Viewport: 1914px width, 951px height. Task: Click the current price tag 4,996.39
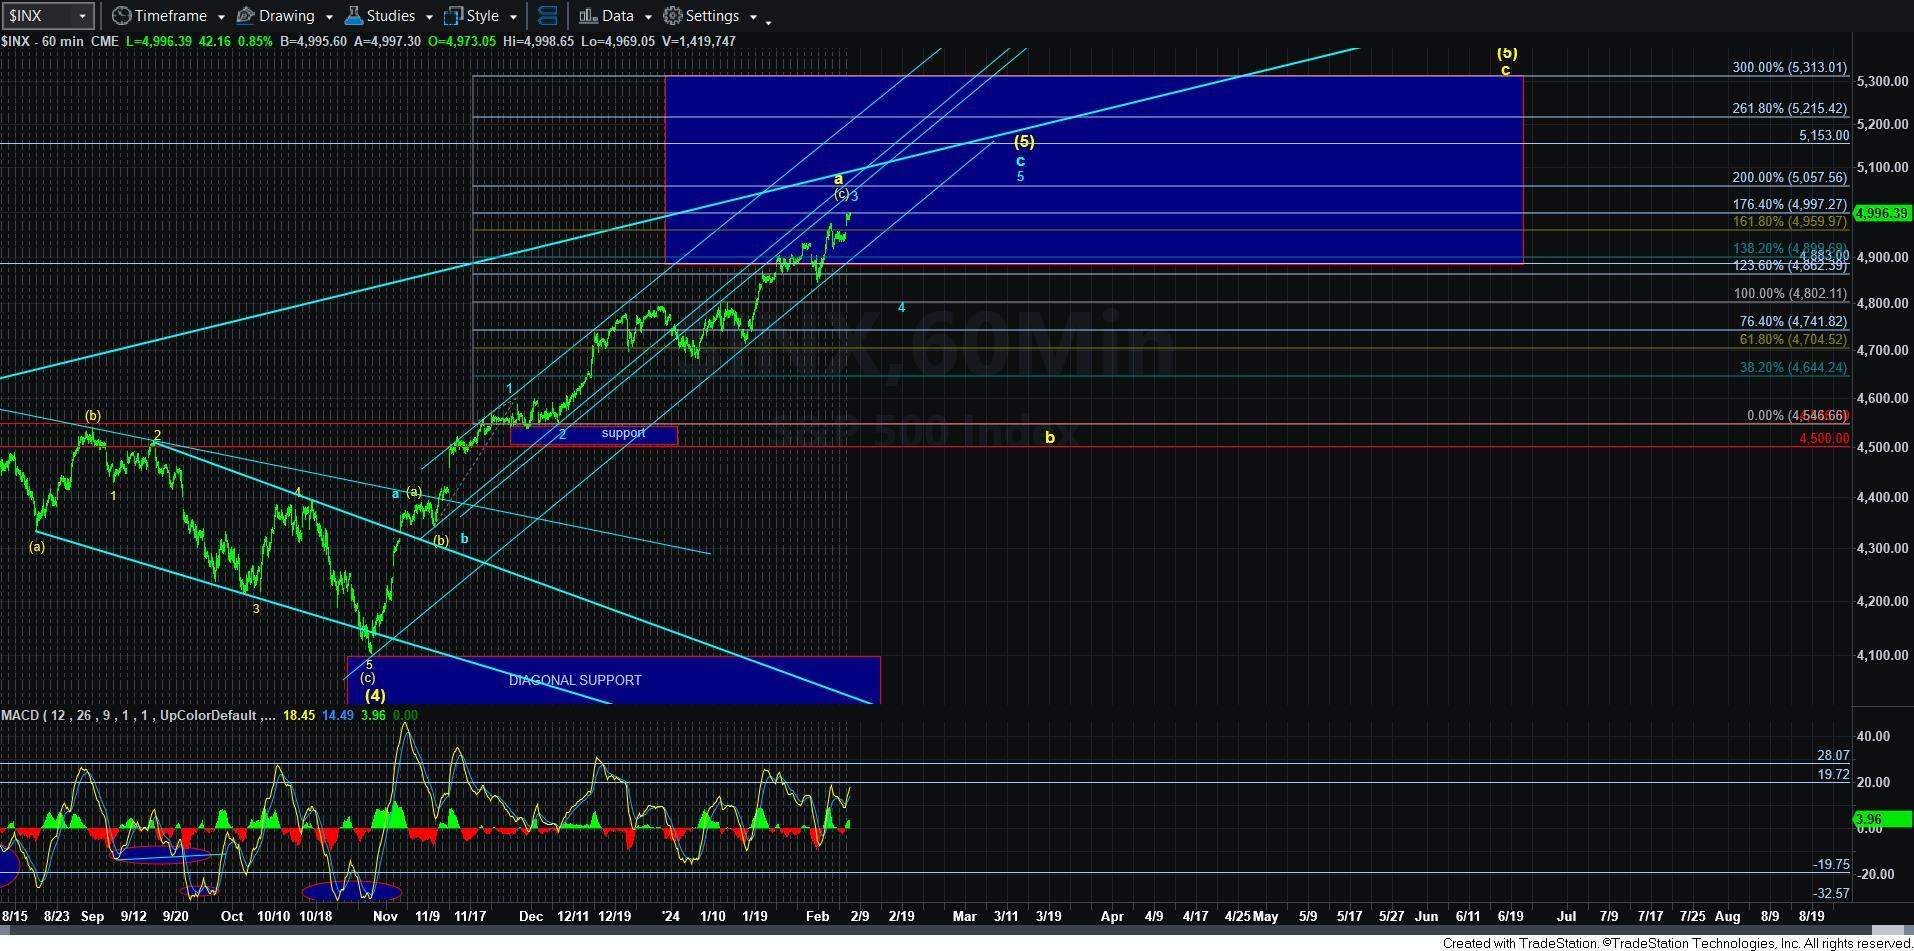[x=1882, y=213]
